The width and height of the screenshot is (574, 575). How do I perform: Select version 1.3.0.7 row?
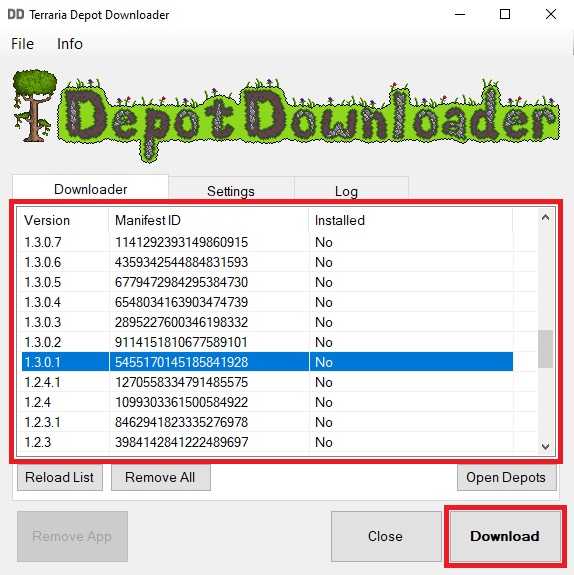tap(267, 242)
